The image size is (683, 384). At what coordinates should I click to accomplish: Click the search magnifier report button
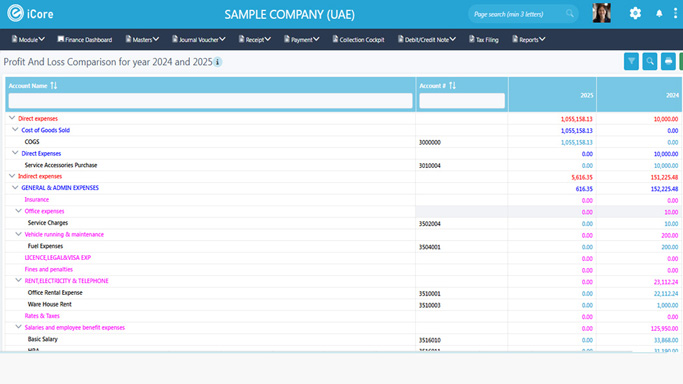coord(650,61)
